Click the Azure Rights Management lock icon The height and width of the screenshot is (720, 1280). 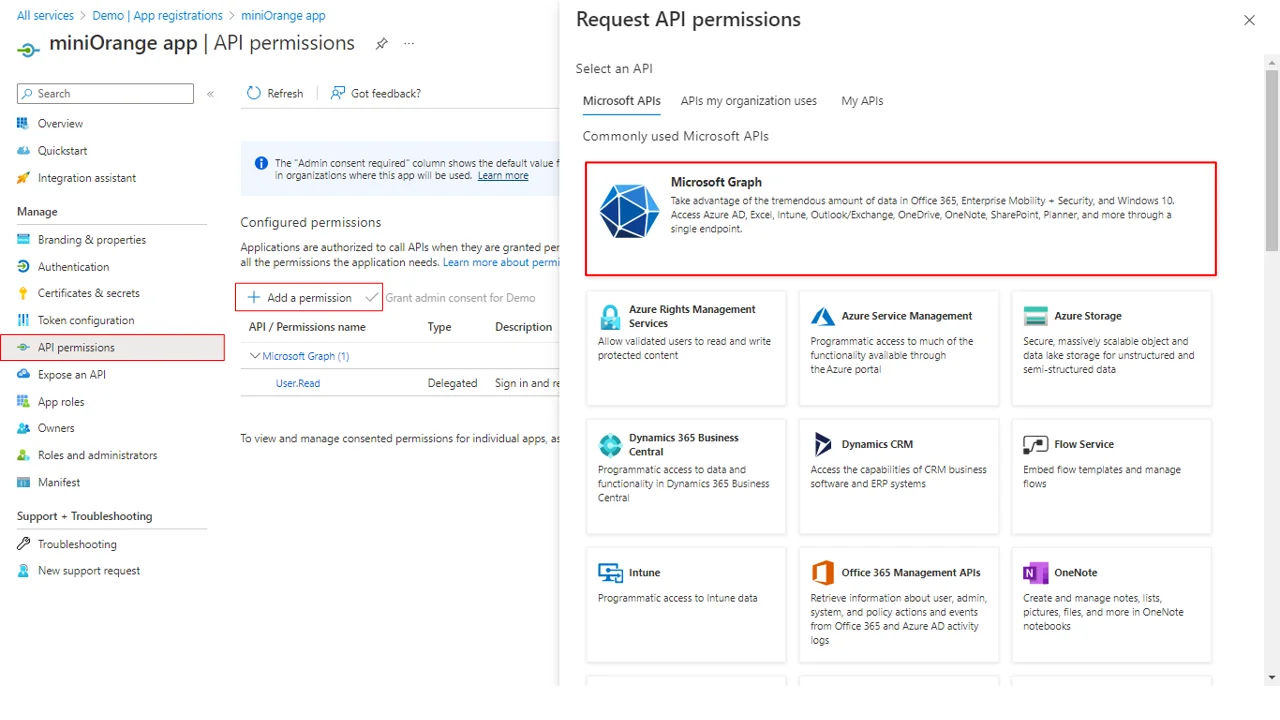[x=610, y=317]
